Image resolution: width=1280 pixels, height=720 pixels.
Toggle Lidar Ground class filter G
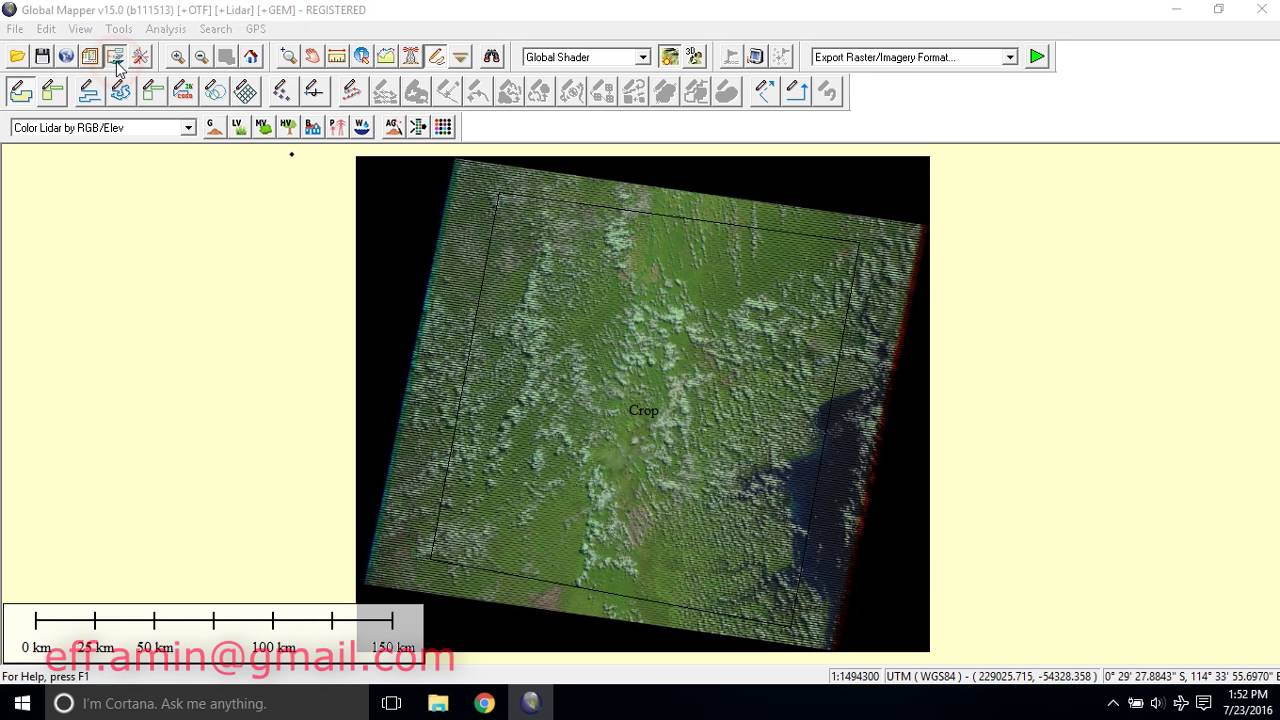tap(214, 127)
